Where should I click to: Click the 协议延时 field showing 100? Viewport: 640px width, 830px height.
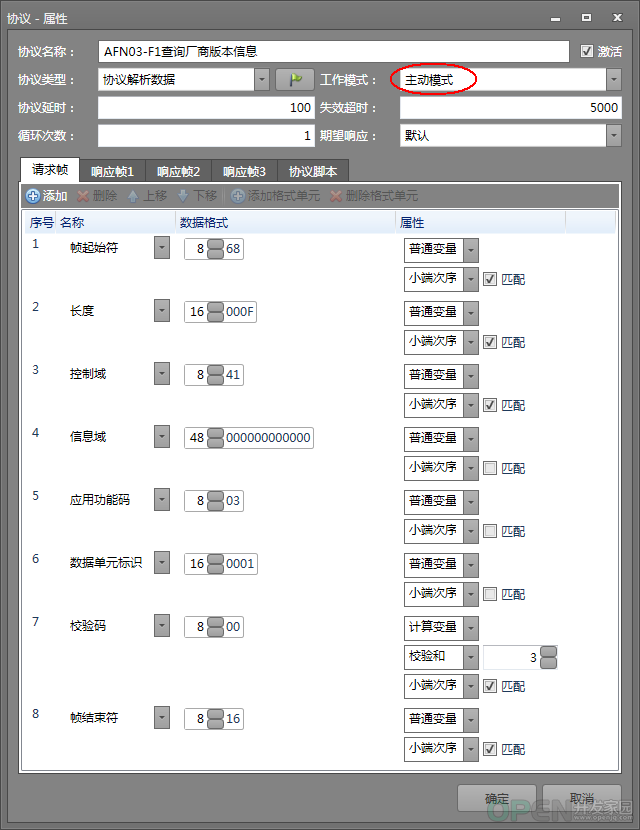(x=206, y=107)
